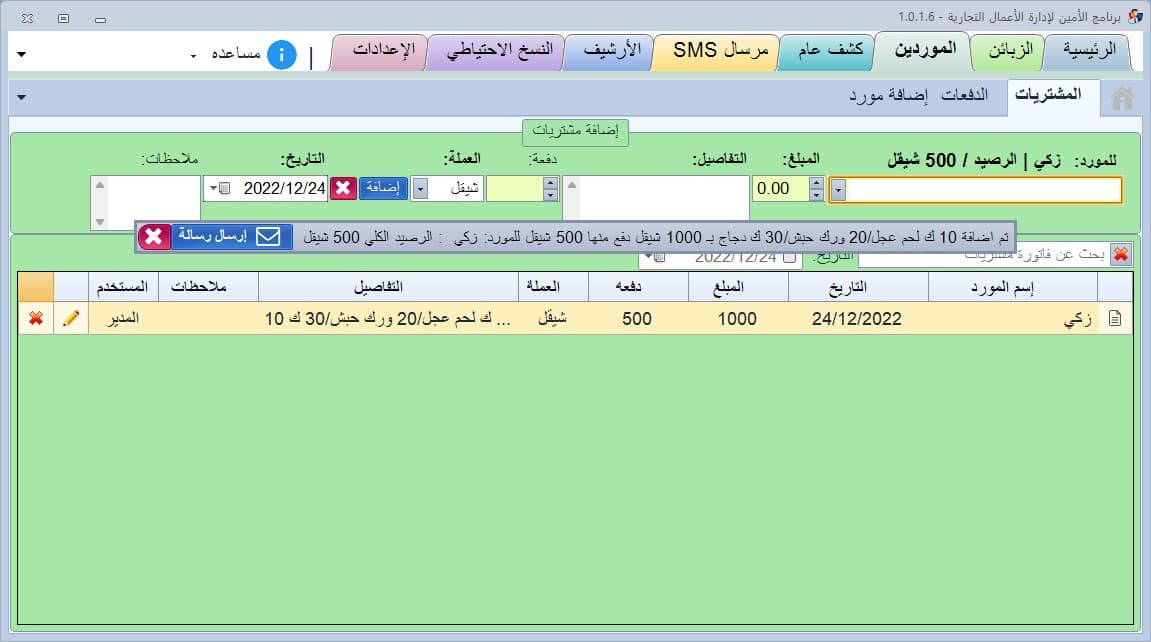1151x642 pixels.
Task: Expand the supplier name combo box arrow
Action: click(838, 190)
